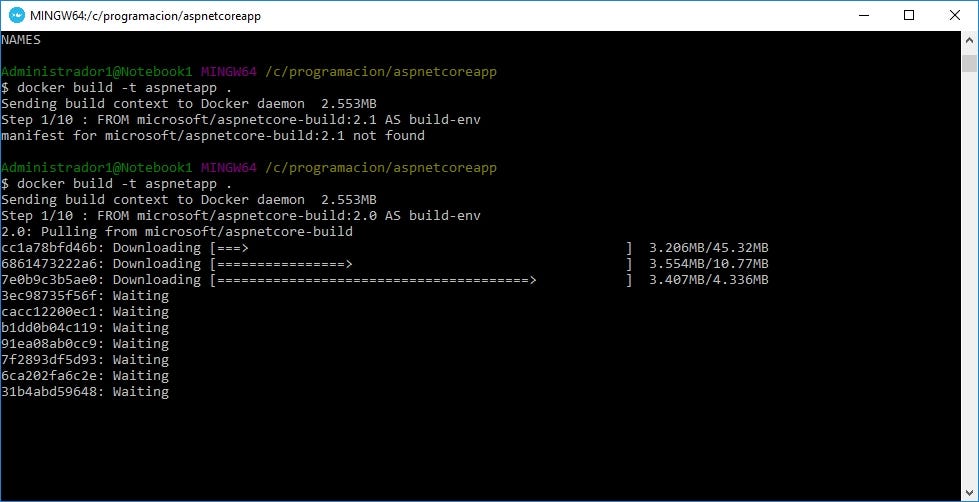Click the 3.206MB/45.32MB download size

pyautogui.click(x=709, y=248)
